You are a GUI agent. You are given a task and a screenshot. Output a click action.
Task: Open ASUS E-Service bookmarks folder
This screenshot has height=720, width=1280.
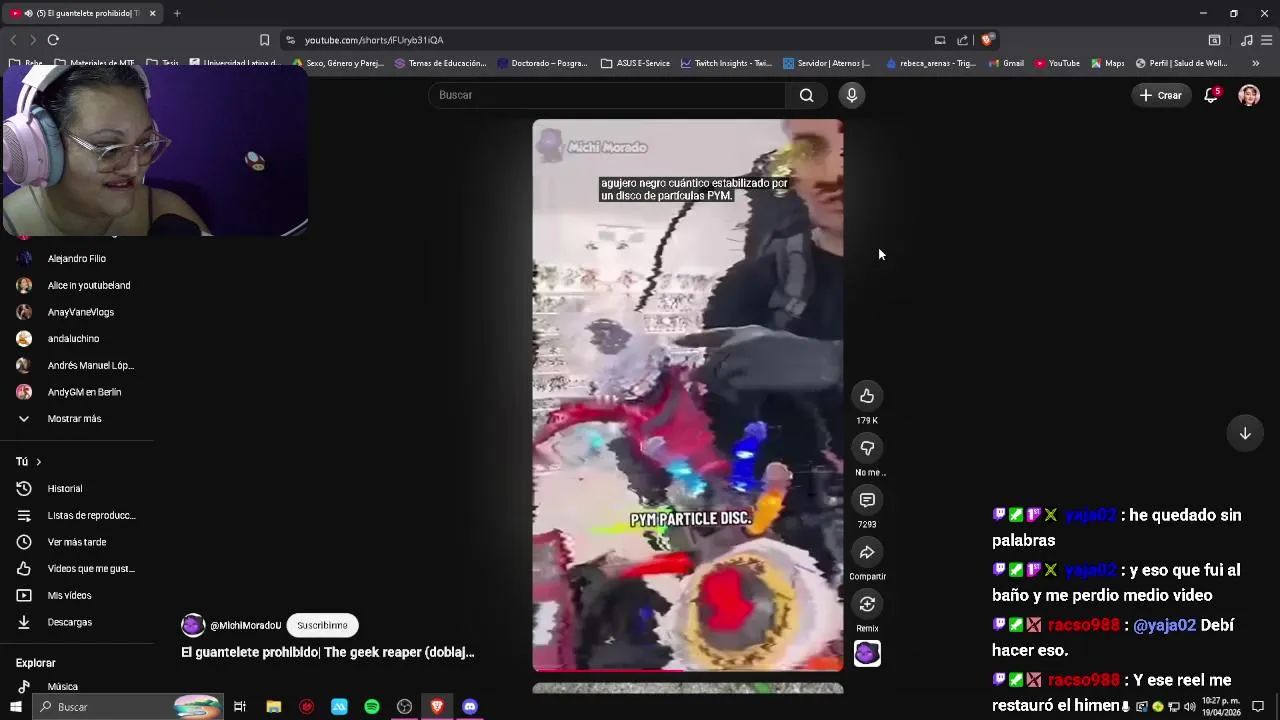tap(635, 63)
